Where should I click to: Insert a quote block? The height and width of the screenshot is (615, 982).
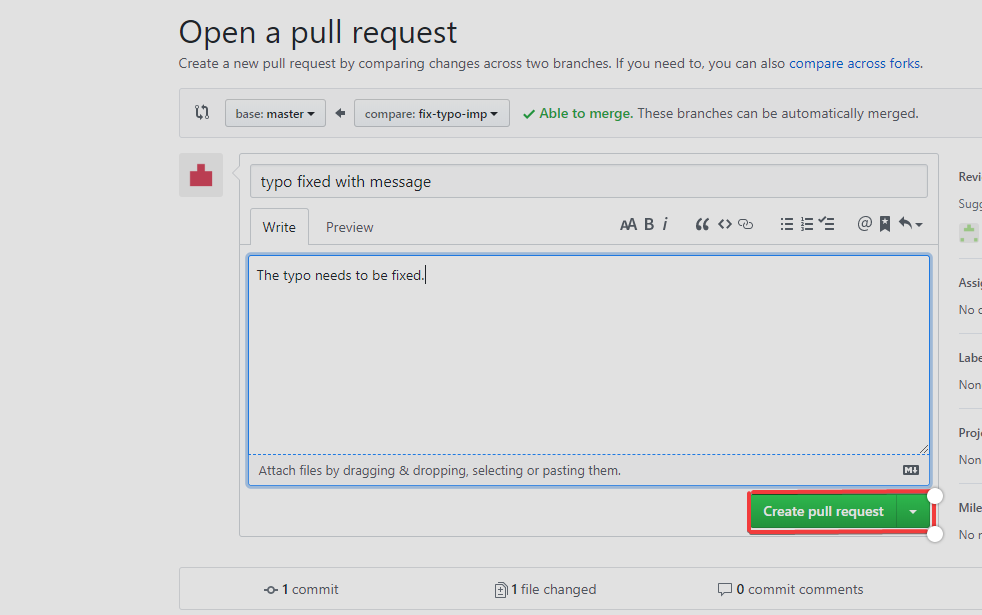703,224
